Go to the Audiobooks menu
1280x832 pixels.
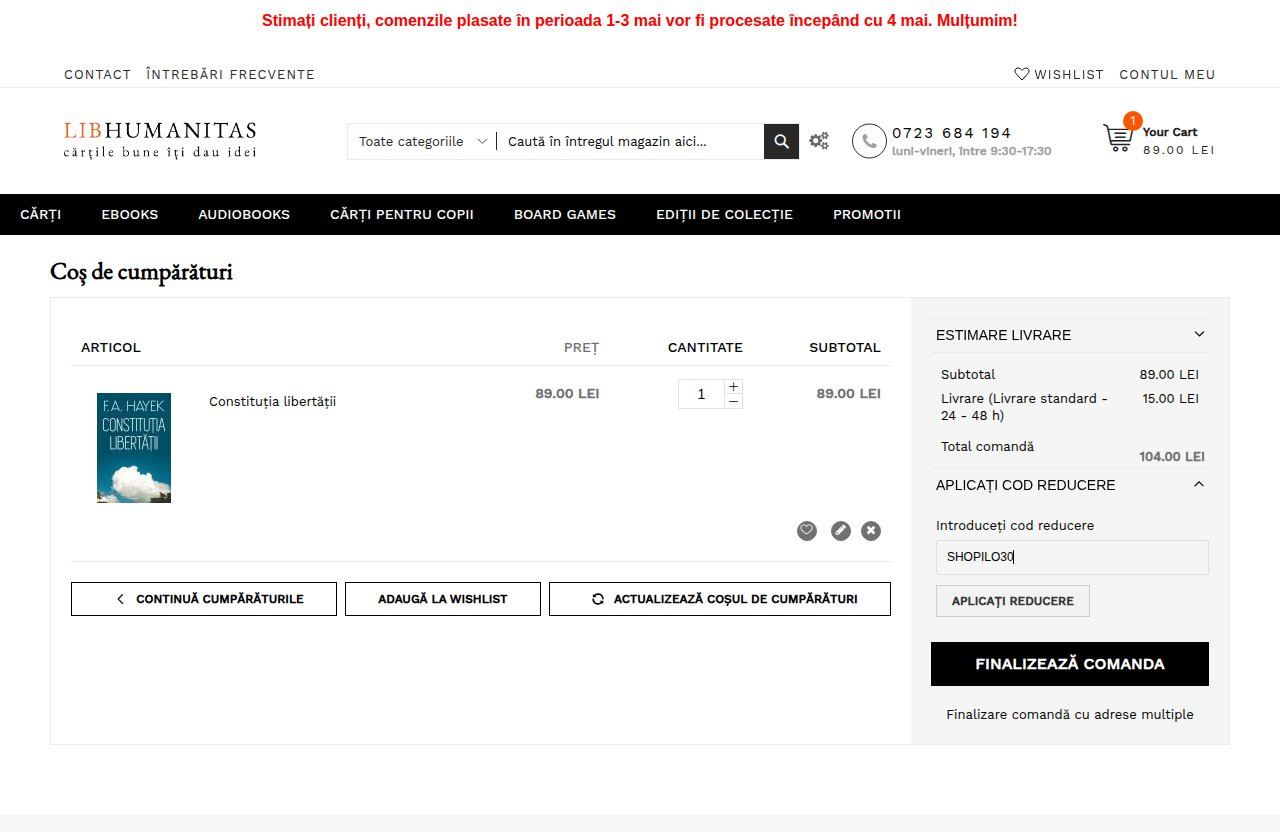point(244,214)
